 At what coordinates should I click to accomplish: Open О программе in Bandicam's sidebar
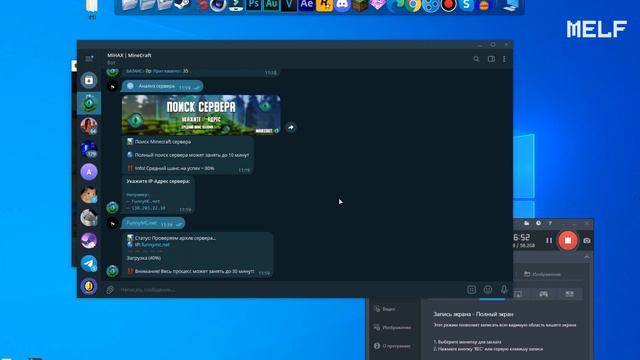tap(392, 346)
